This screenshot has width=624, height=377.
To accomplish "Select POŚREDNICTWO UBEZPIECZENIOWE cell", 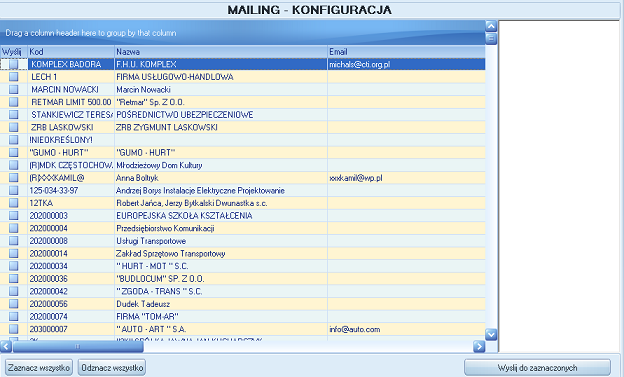I will pos(221,115).
